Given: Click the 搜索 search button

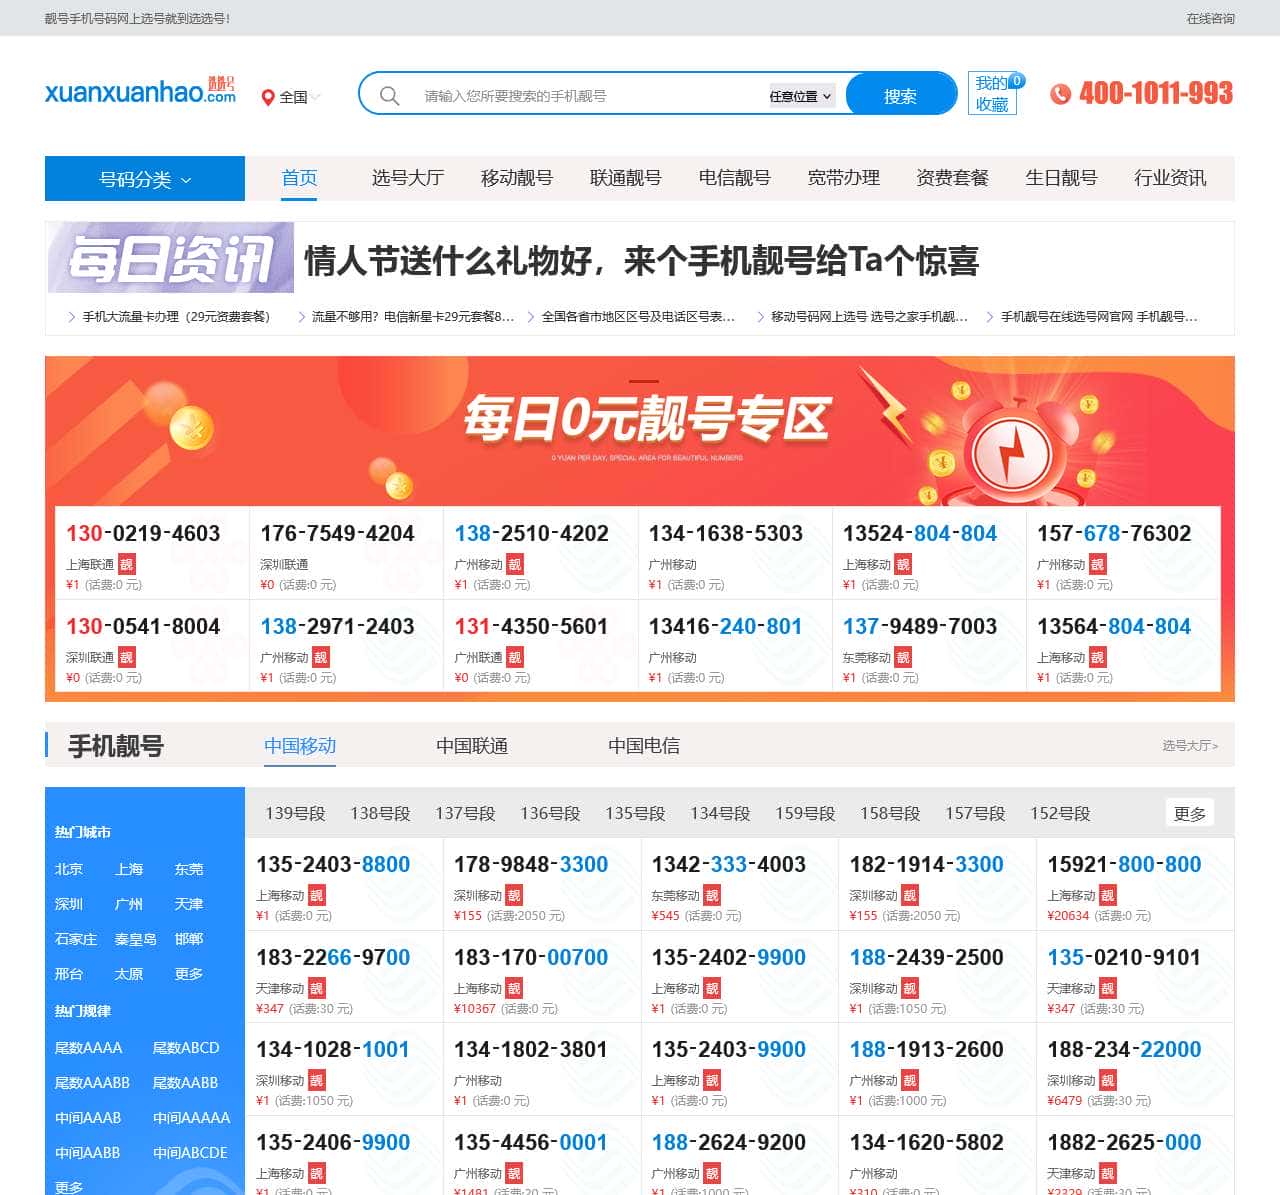Looking at the screenshot, I should coord(901,96).
